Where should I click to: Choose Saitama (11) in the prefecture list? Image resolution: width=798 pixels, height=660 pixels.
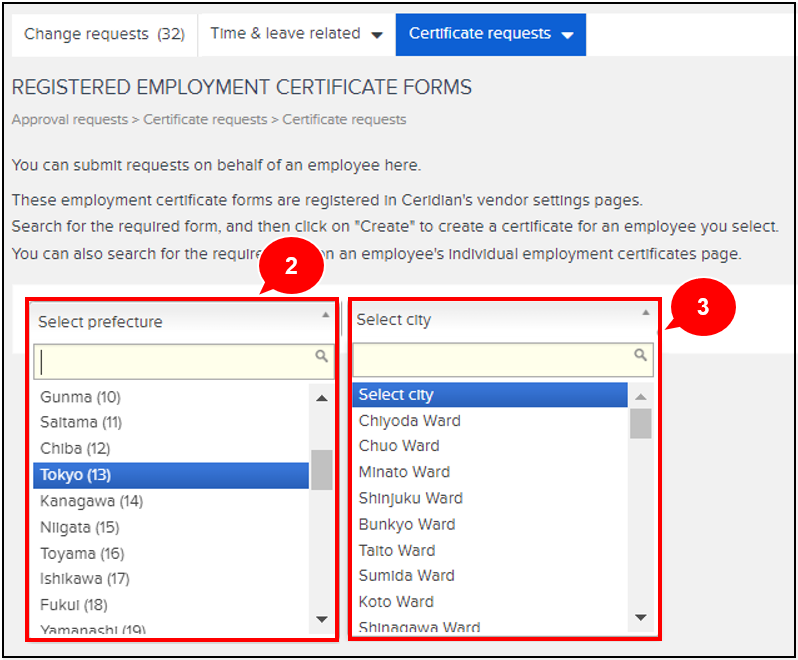[x=81, y=423]
